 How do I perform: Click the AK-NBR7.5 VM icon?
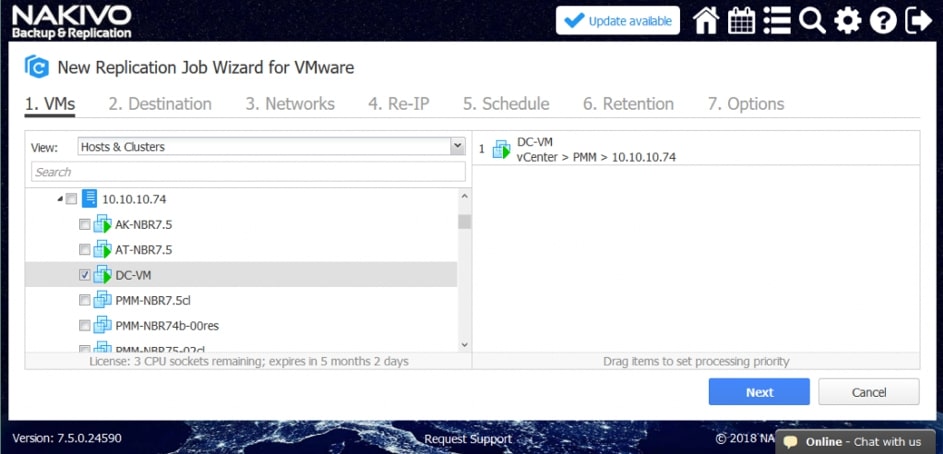pos(102,225)
